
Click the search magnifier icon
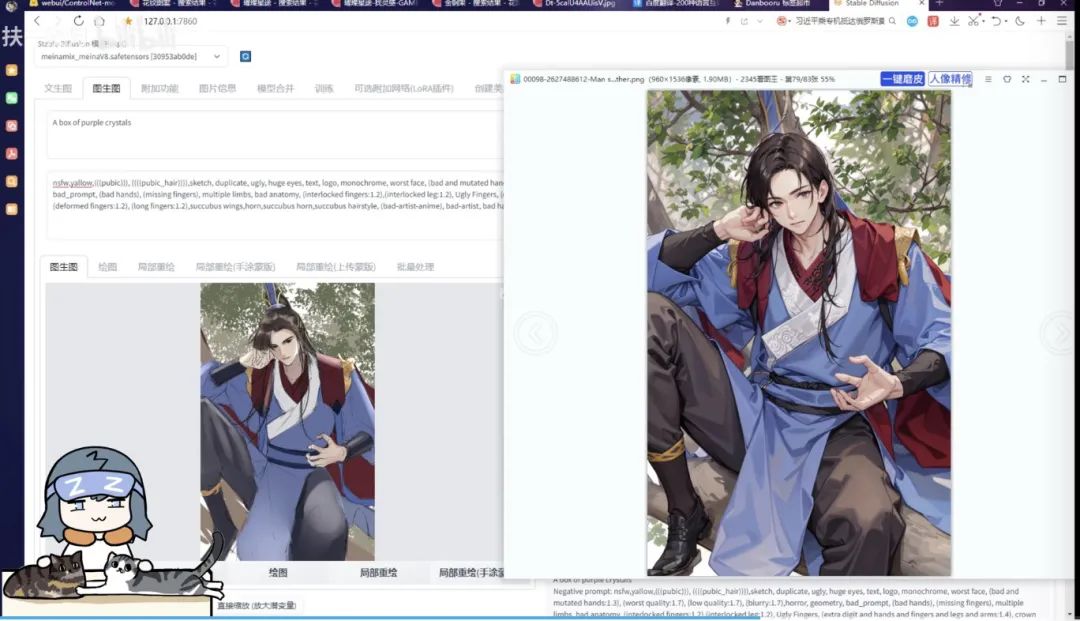coord(893,21)
